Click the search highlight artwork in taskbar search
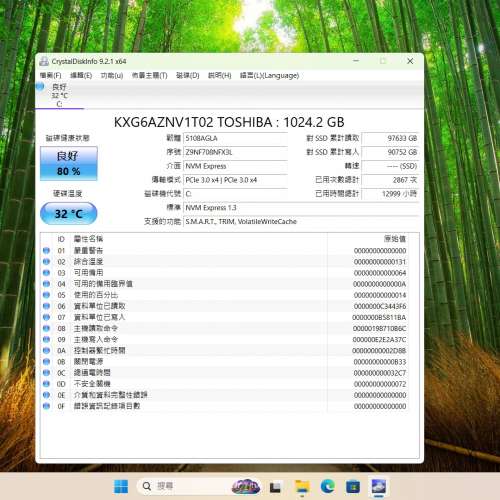500x500 pixels. (246, 486)
